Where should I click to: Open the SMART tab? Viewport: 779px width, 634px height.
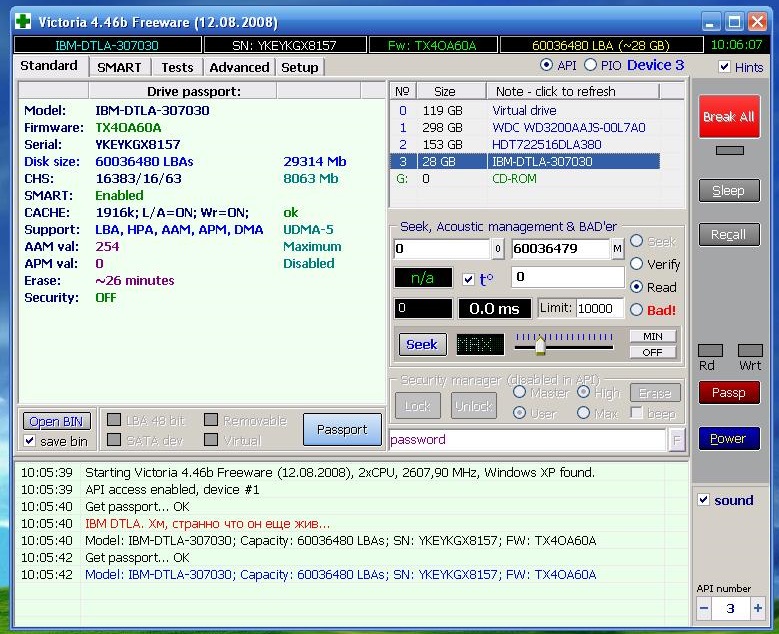tap(119, 68)
